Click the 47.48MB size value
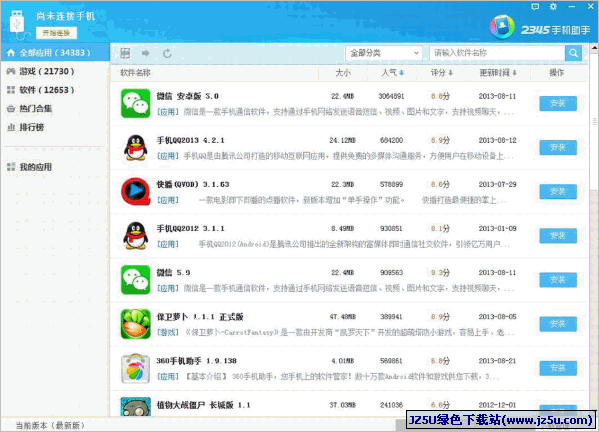The height and width of the screenshot is (432, 599). click(343, 317)
